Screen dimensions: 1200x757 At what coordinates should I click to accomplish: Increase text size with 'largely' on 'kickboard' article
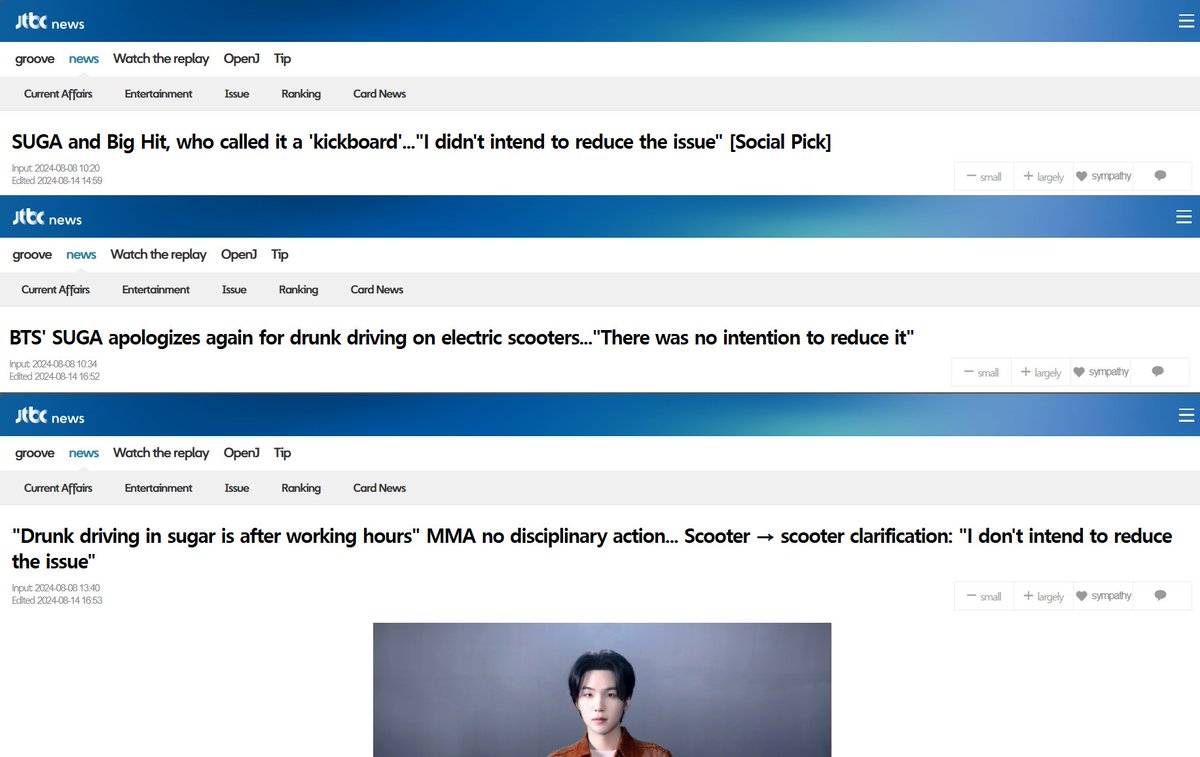pos(1043,177)
